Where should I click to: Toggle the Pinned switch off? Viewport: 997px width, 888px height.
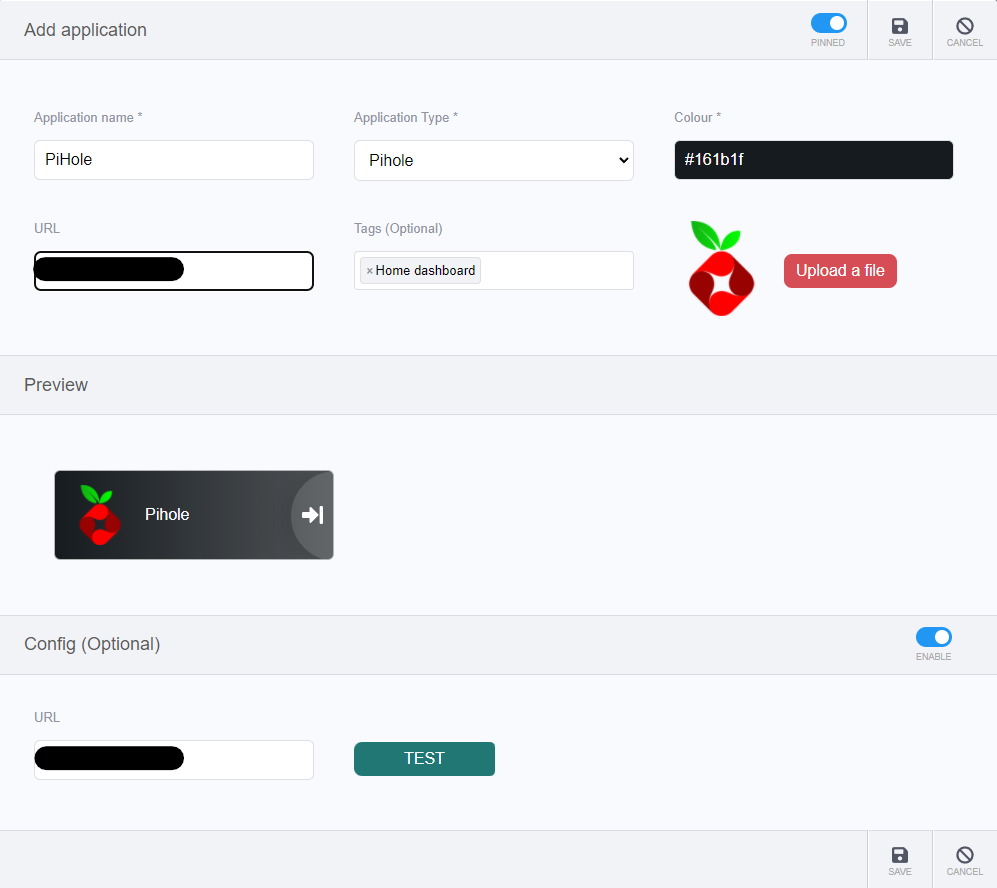(828, 23)
